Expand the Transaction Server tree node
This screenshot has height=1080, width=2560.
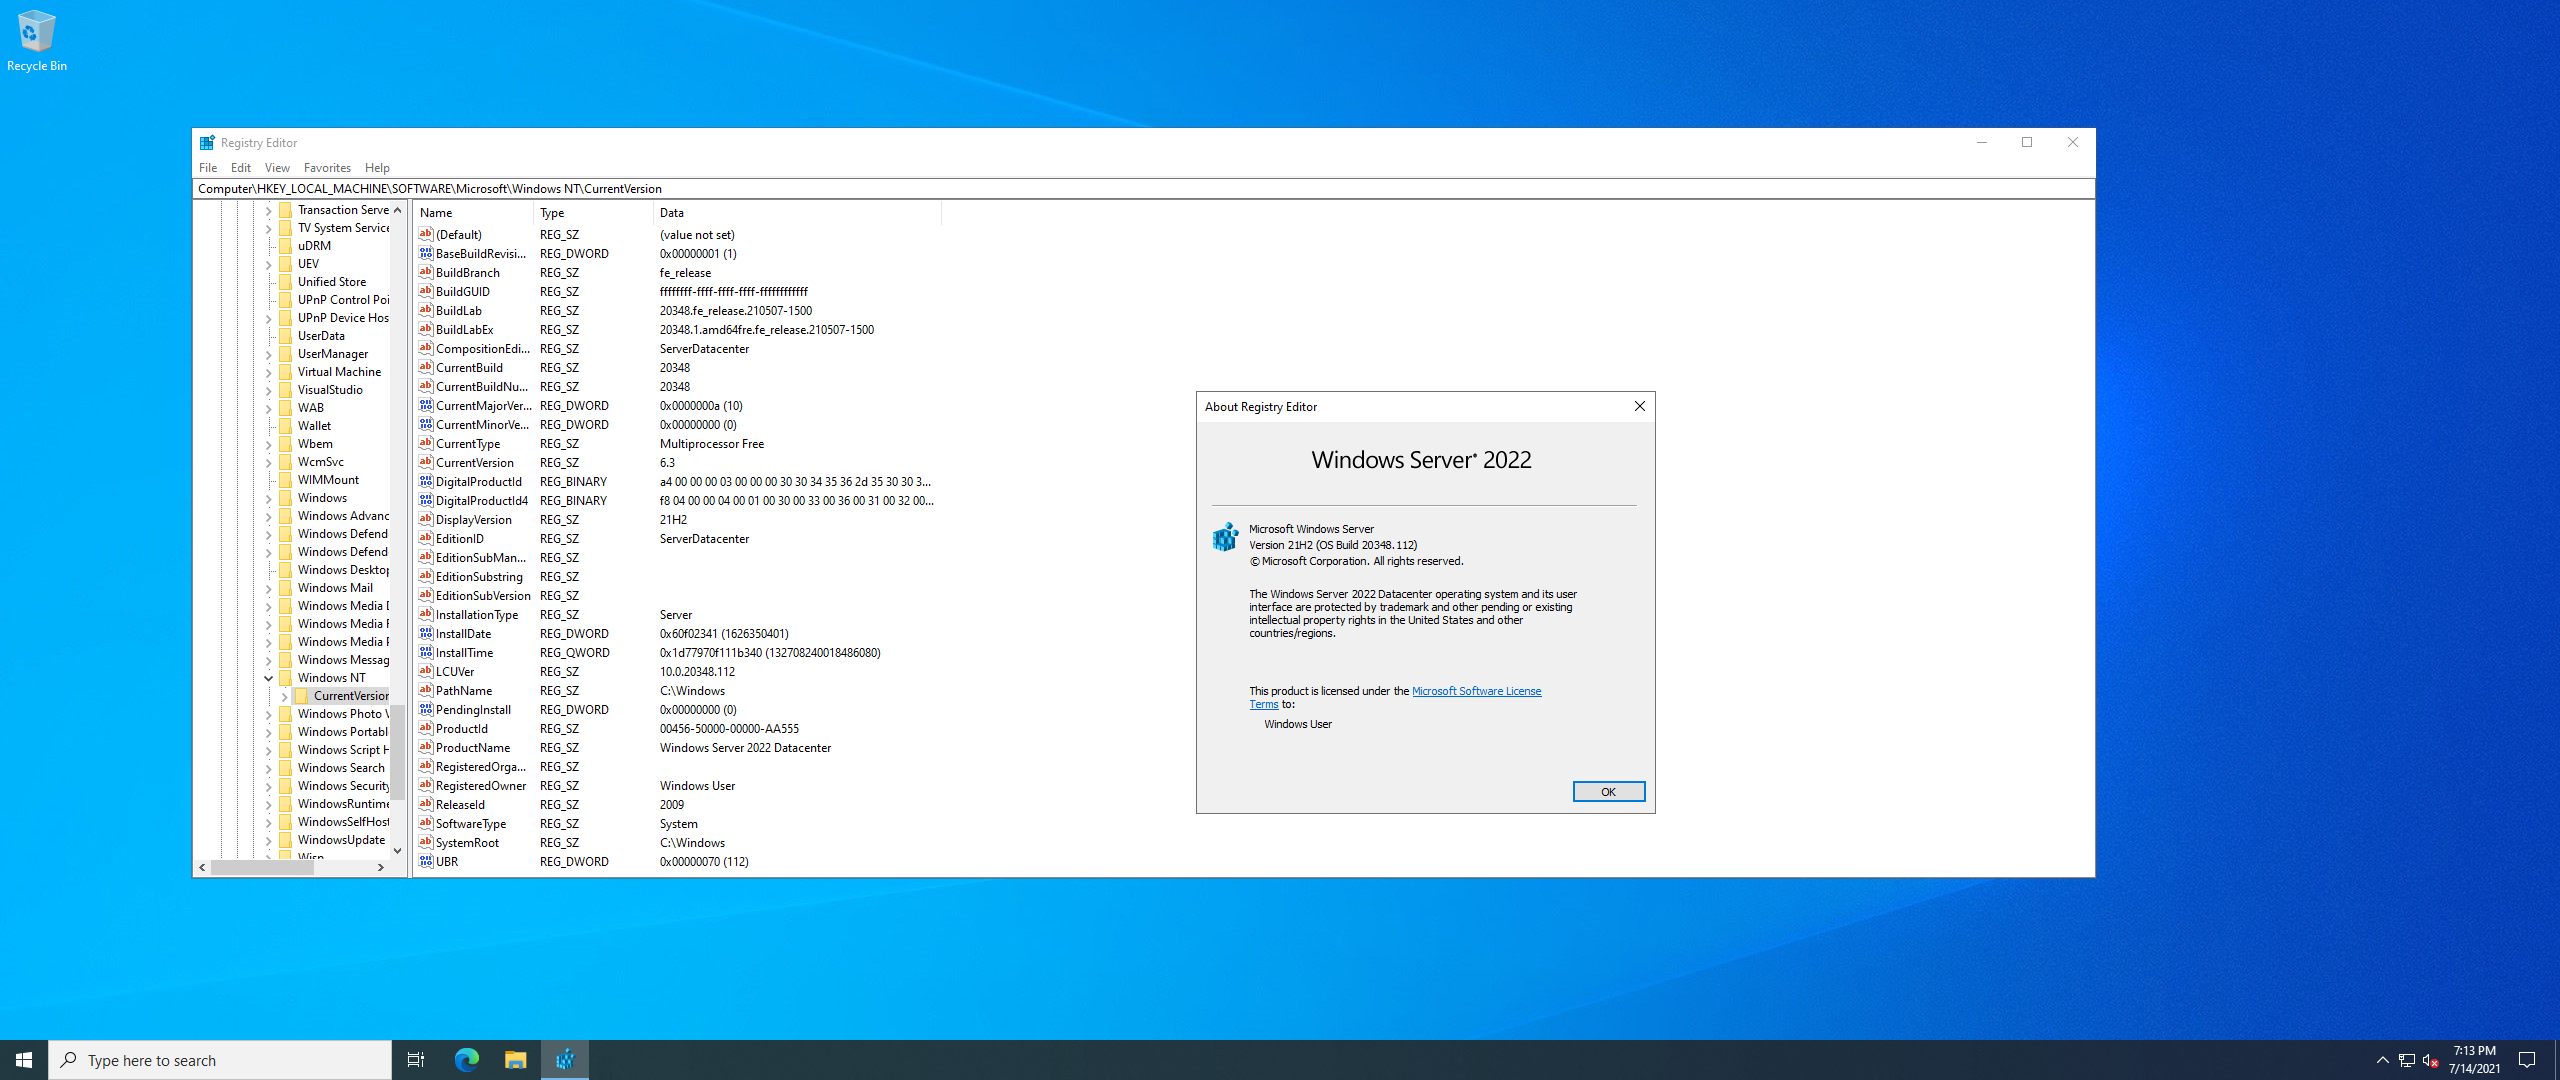pos(268,210)
